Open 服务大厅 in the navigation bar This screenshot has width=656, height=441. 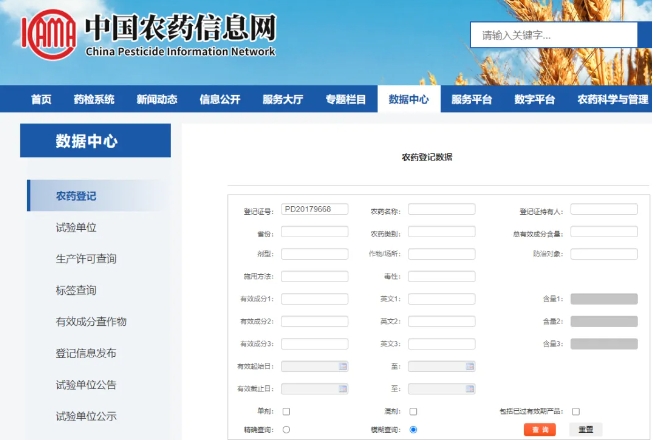coord(282,100)
